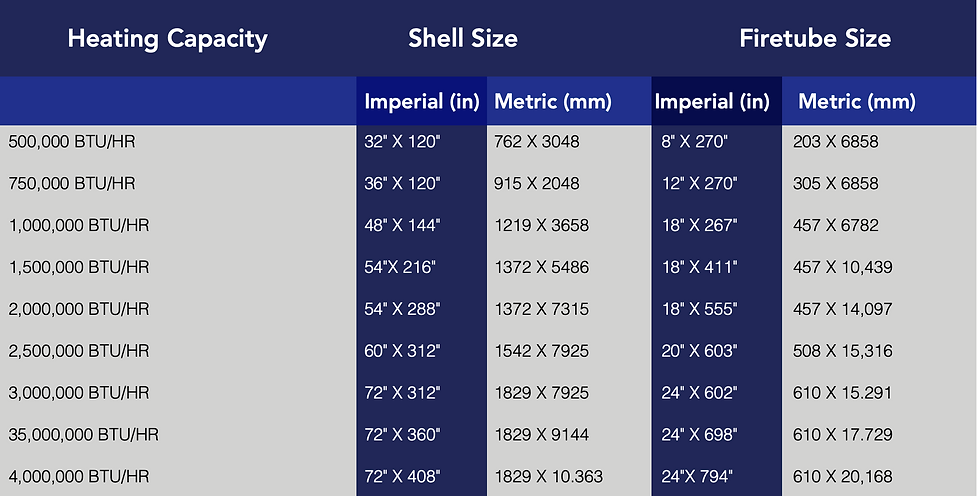The image size is (977, 496).
Task: Select the Shell Size header
Action: 463,39
